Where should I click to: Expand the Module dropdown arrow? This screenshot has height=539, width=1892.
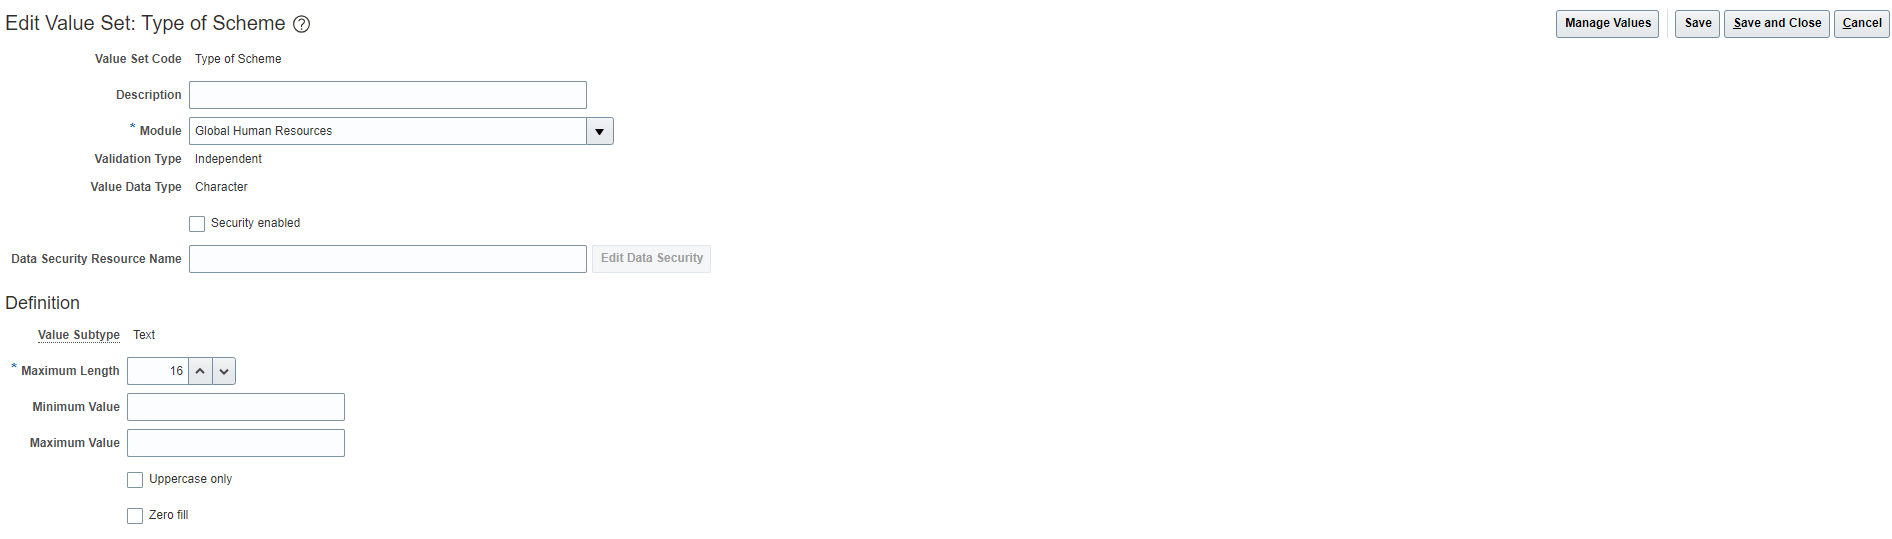click(x=600, y=131)
